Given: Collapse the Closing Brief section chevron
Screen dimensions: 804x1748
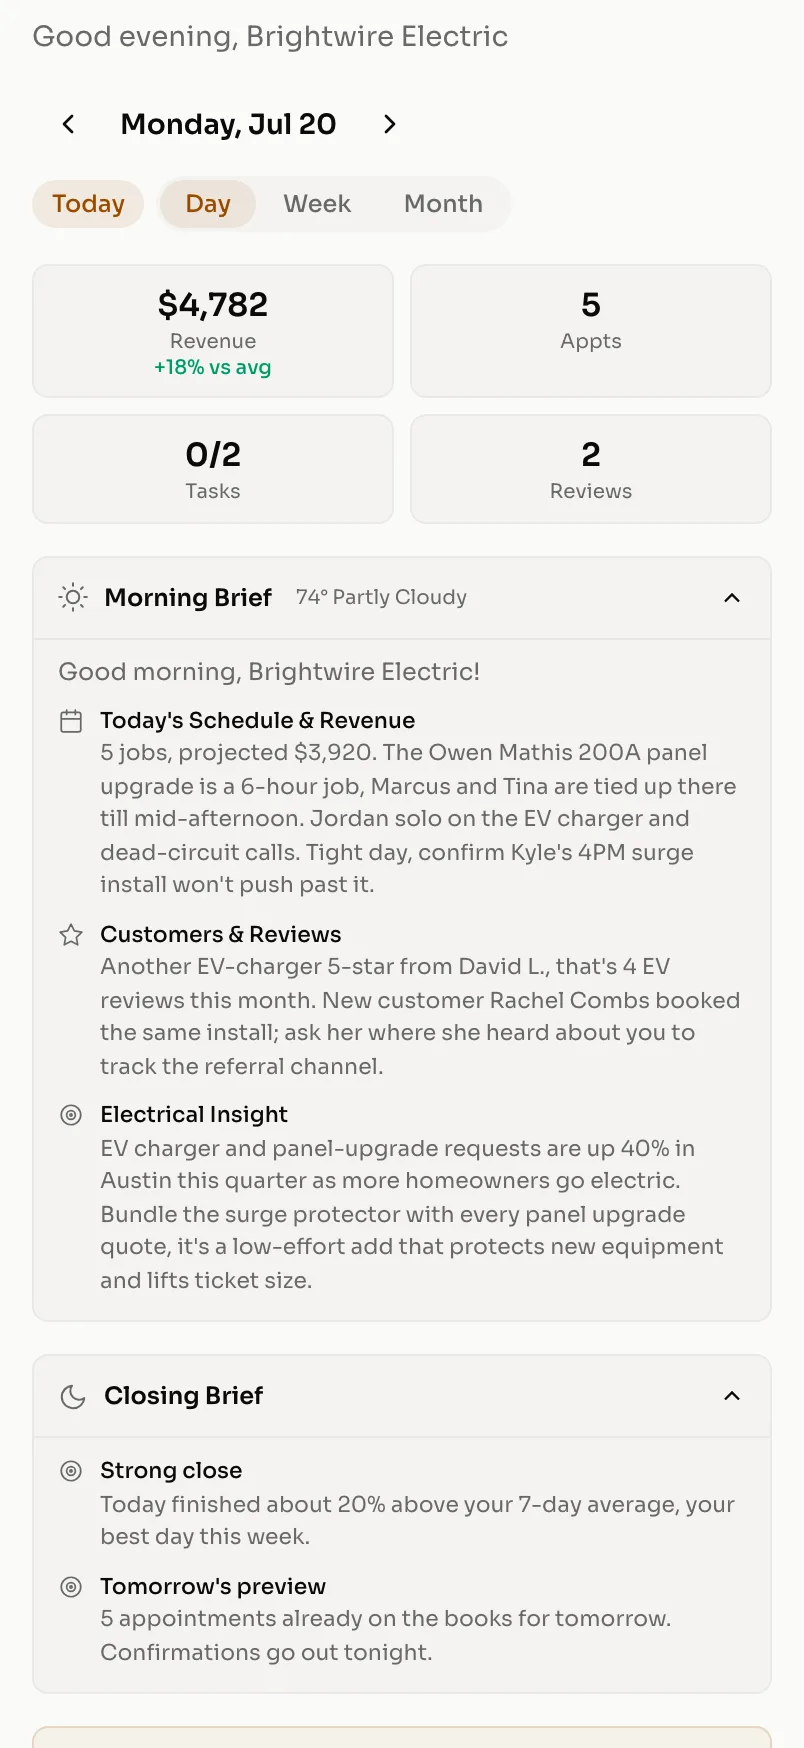Looking at the screenshot, I should coord(732,1396).
